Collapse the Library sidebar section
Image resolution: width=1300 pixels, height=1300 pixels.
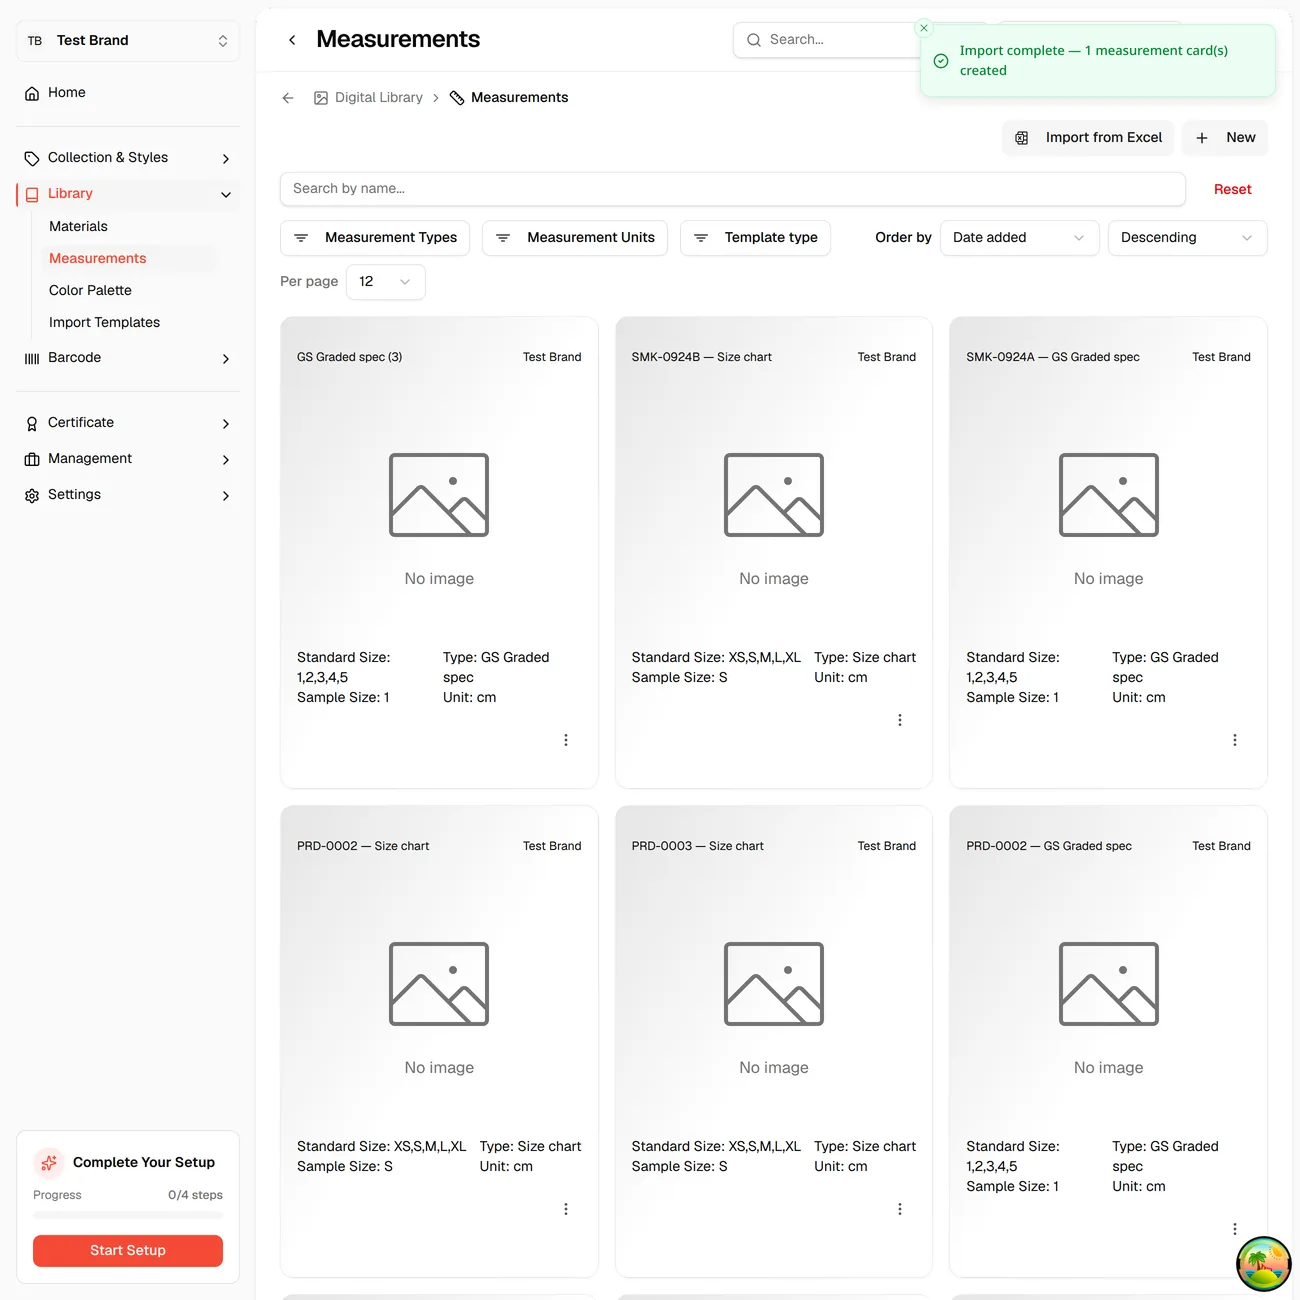(x=128, y=194)
